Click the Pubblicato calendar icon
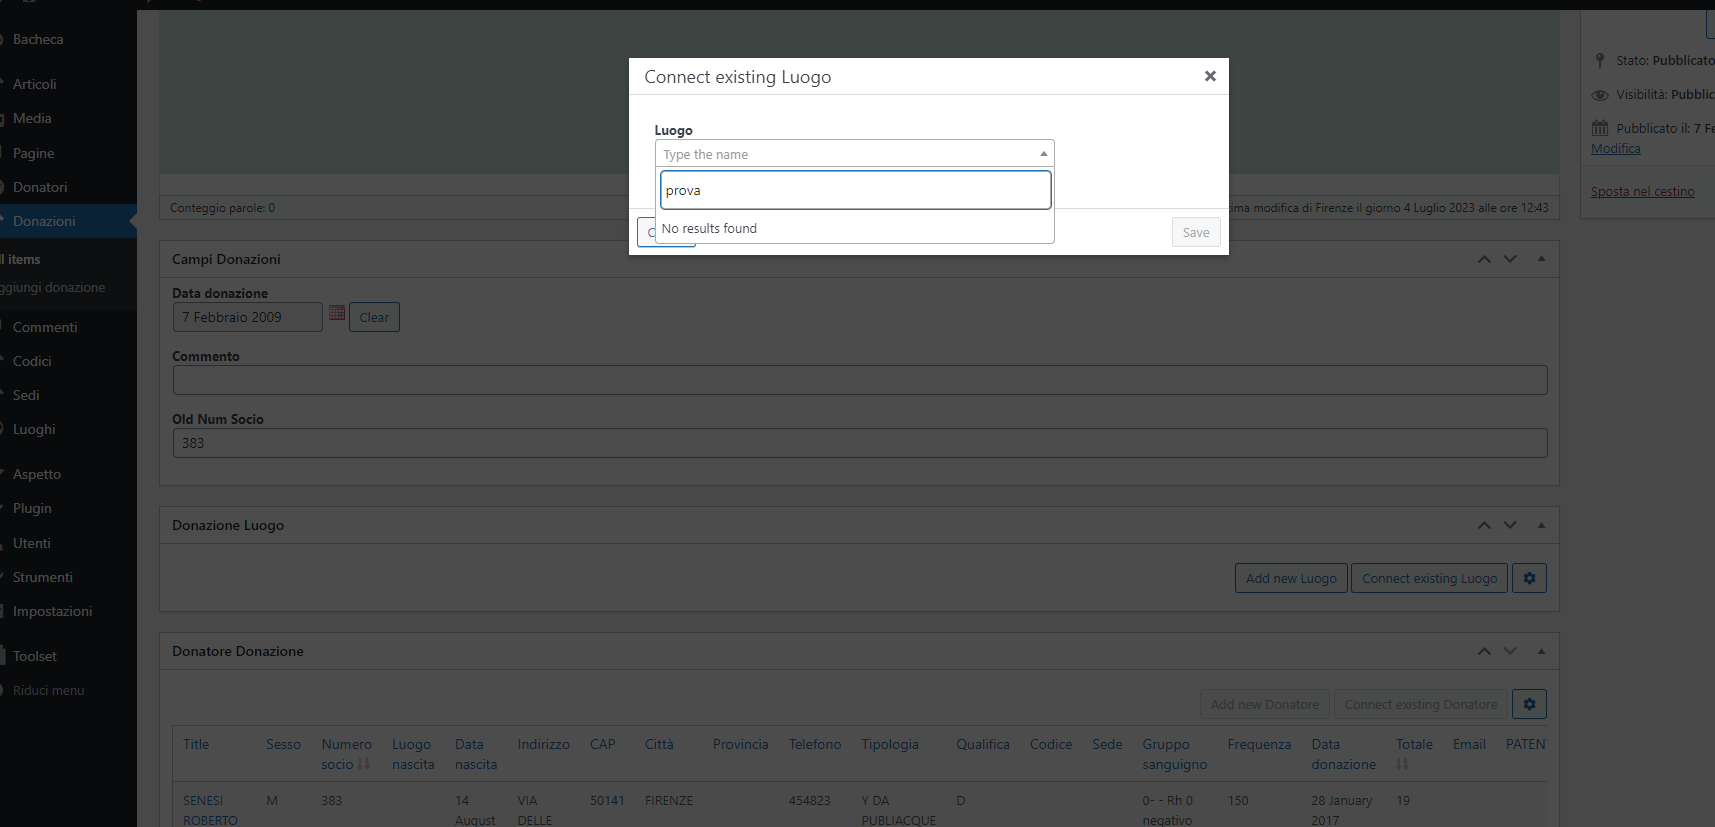 [x=1600, y=128]
